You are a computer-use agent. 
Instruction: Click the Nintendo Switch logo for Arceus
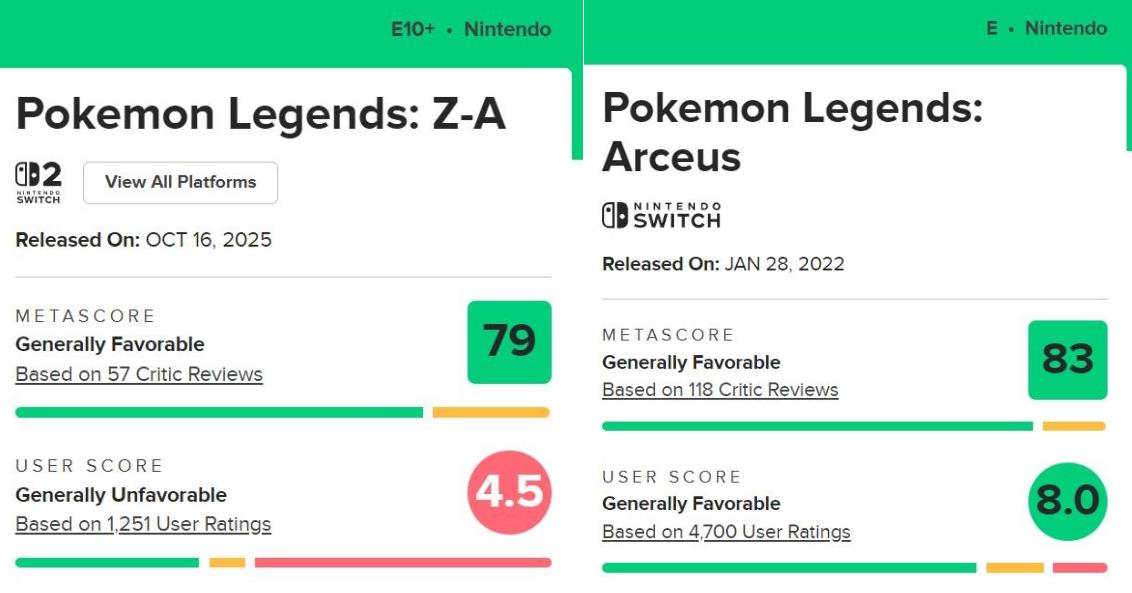pos(661,215)
